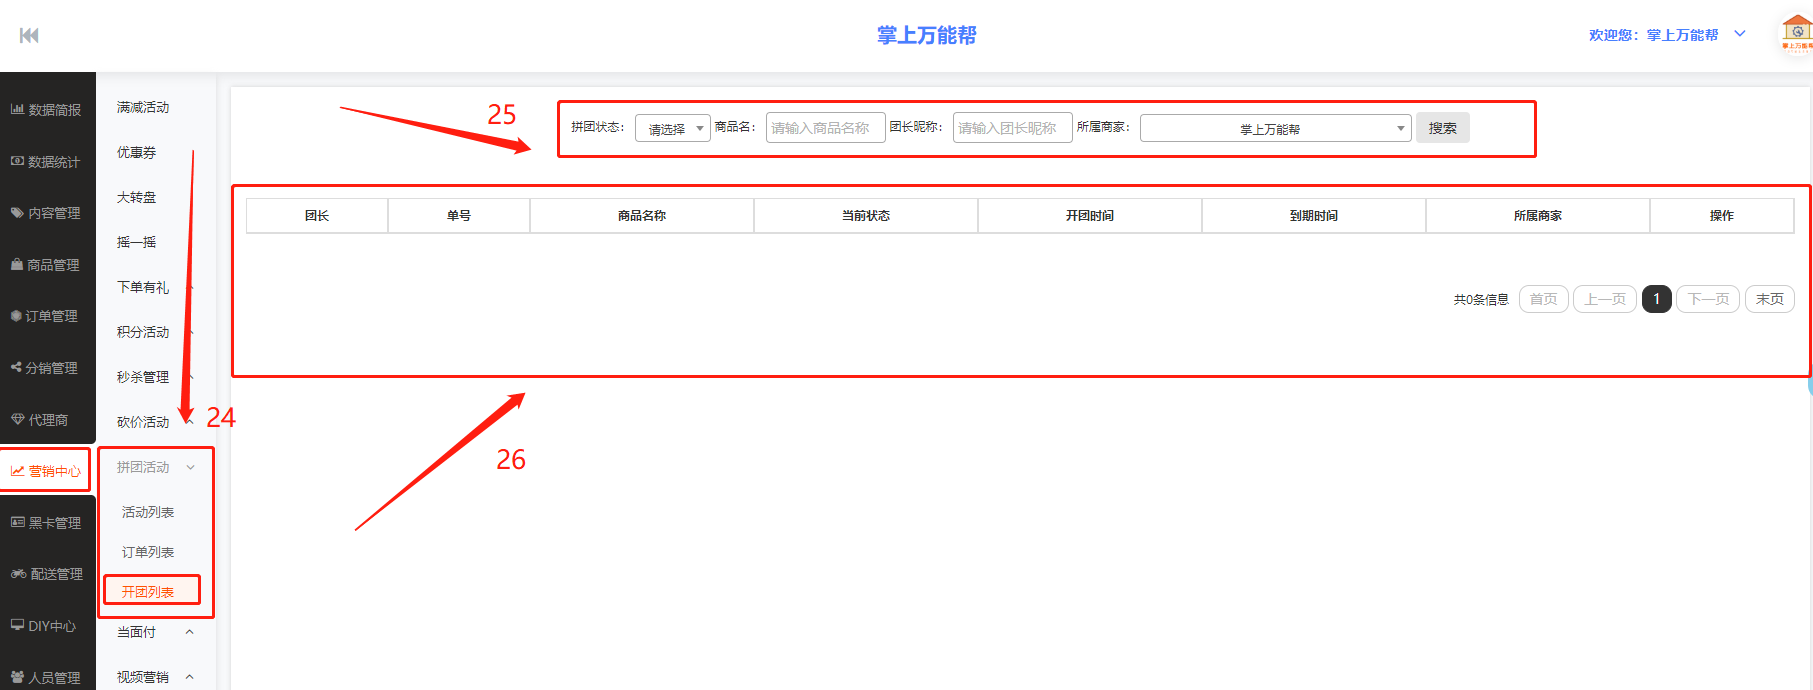
Task: Select 订单列表 in the submenu
Action: (x=148, y=552)
